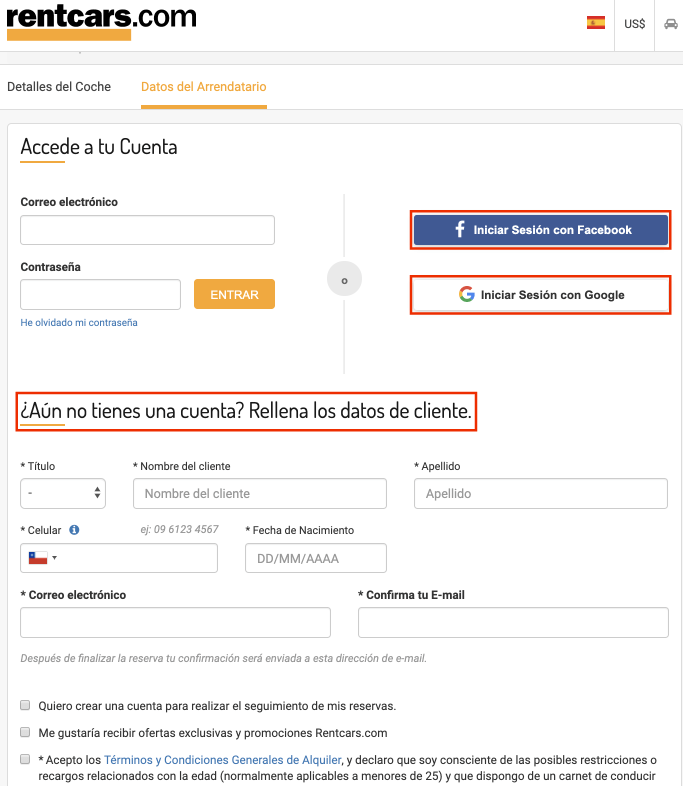The image size is (683, 786).
Task: Open the car icon in the header
Action: coord(670,24)
